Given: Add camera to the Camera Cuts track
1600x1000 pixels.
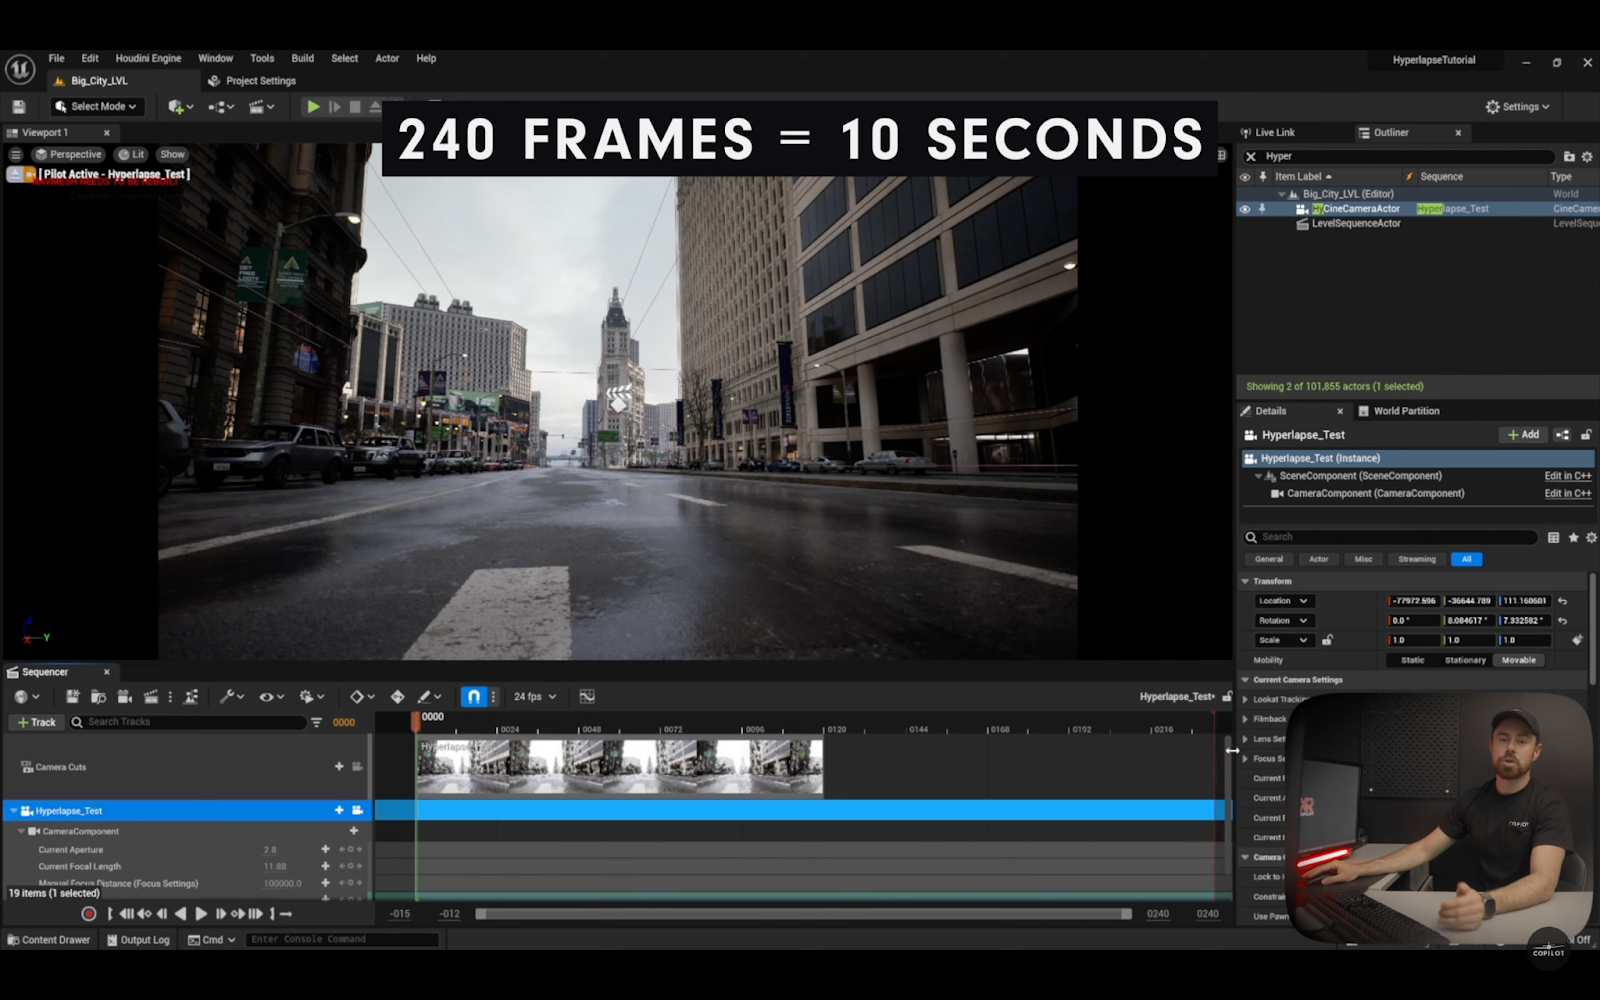Looking at the screenshot, I should click(339, 767).
